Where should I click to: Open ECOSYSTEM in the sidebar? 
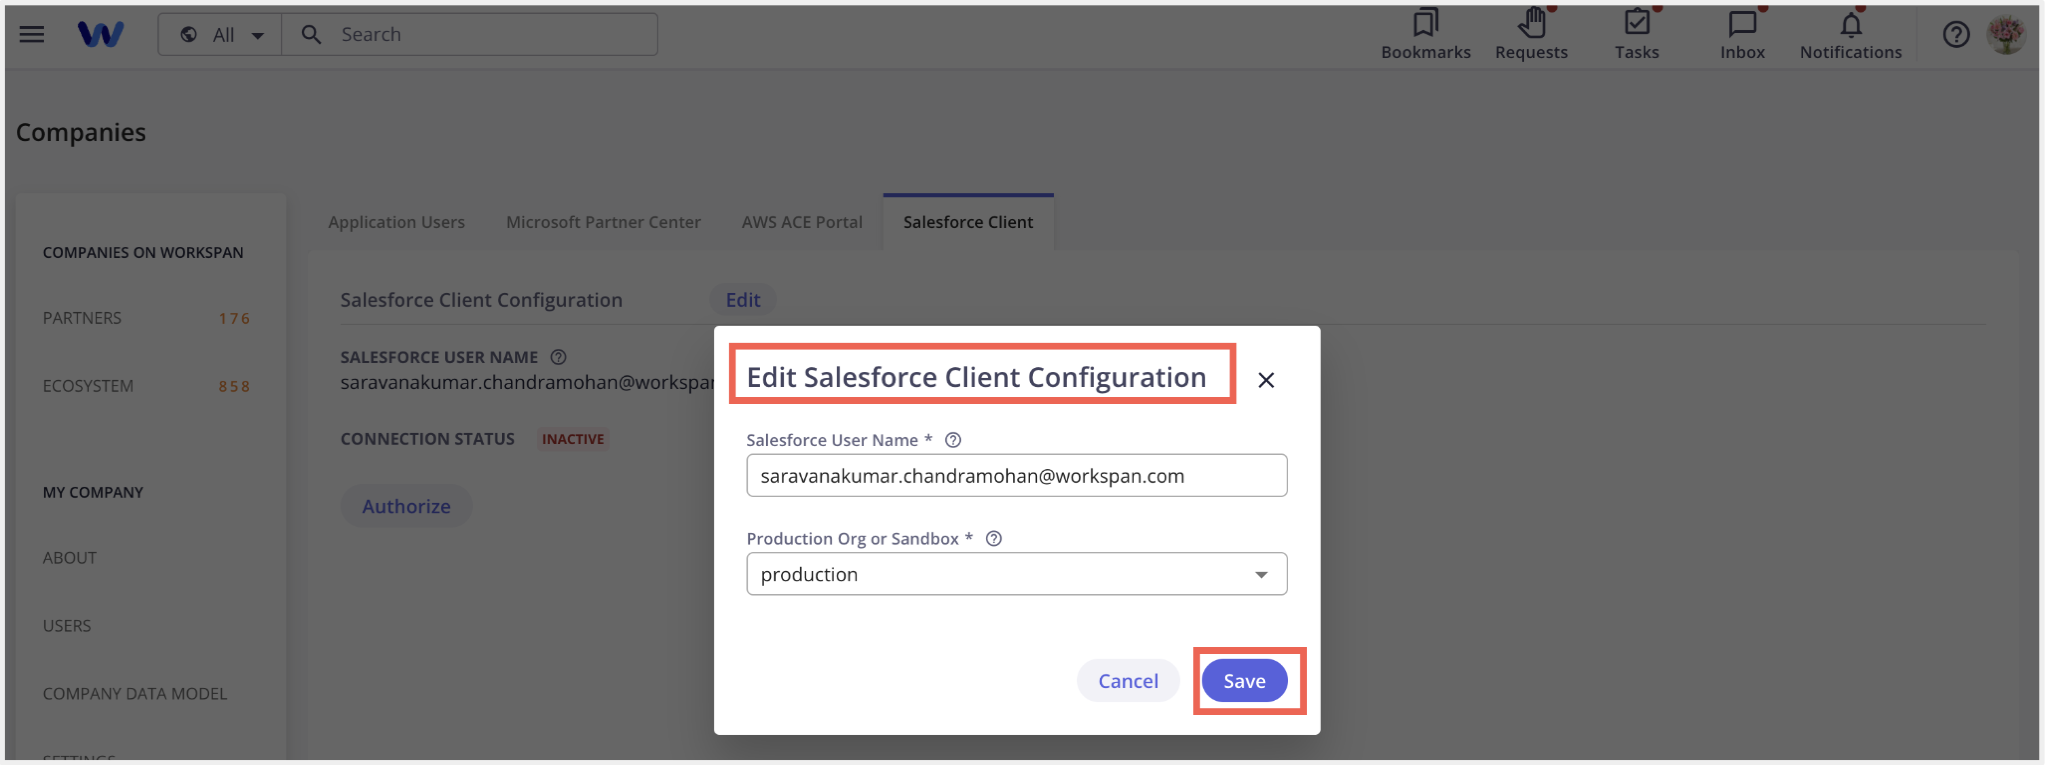coord(88,386)
